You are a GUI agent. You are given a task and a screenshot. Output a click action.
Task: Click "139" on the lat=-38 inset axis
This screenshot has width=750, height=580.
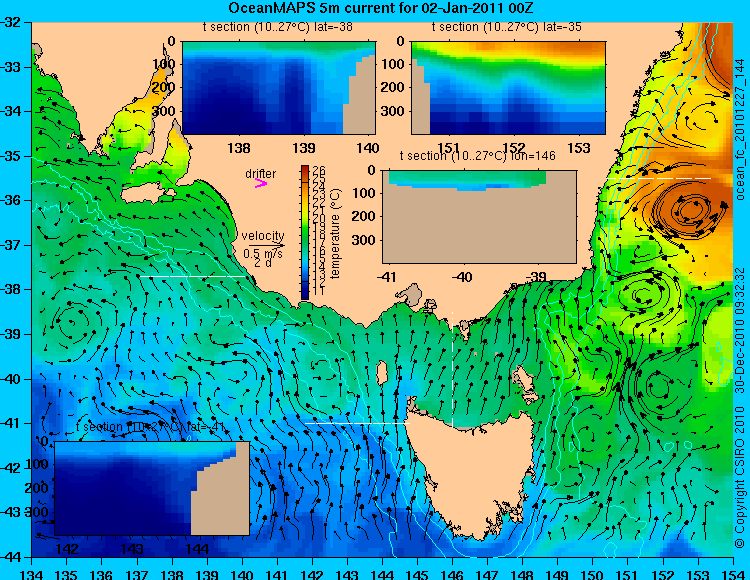pyautogui.click(x=304, y=148)
